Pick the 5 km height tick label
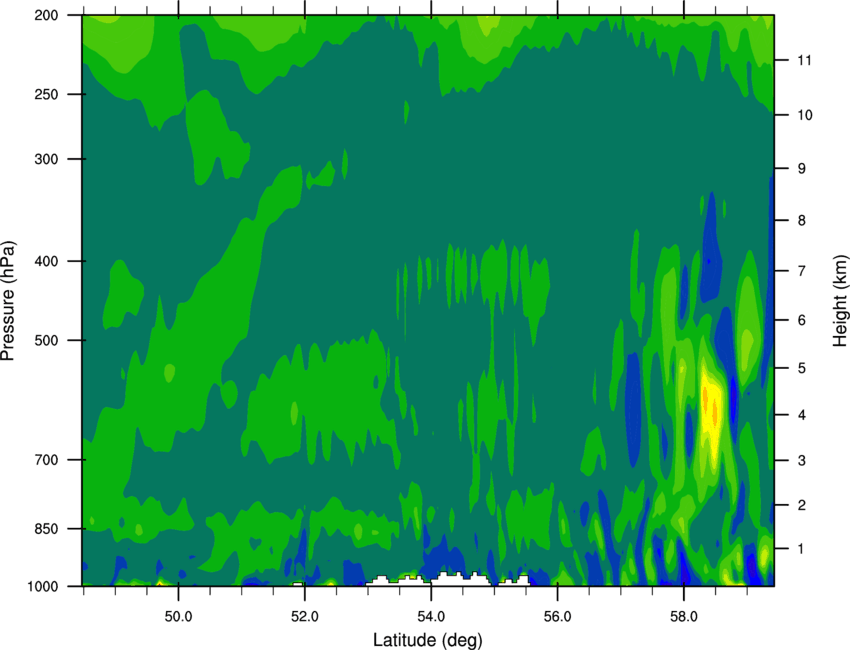 click(802, 369)
